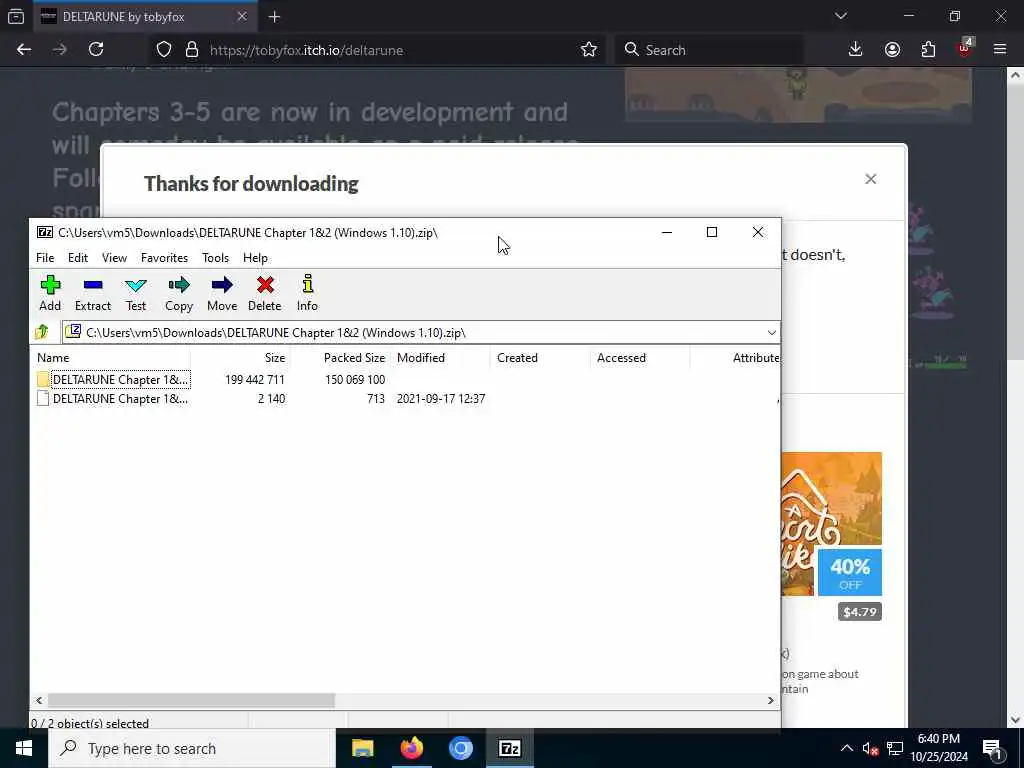Click the 2021-09-17 12:37 modified date
Image resolution: width=1024 pixels, height=768 pixels.
click(x=441, y=398)
